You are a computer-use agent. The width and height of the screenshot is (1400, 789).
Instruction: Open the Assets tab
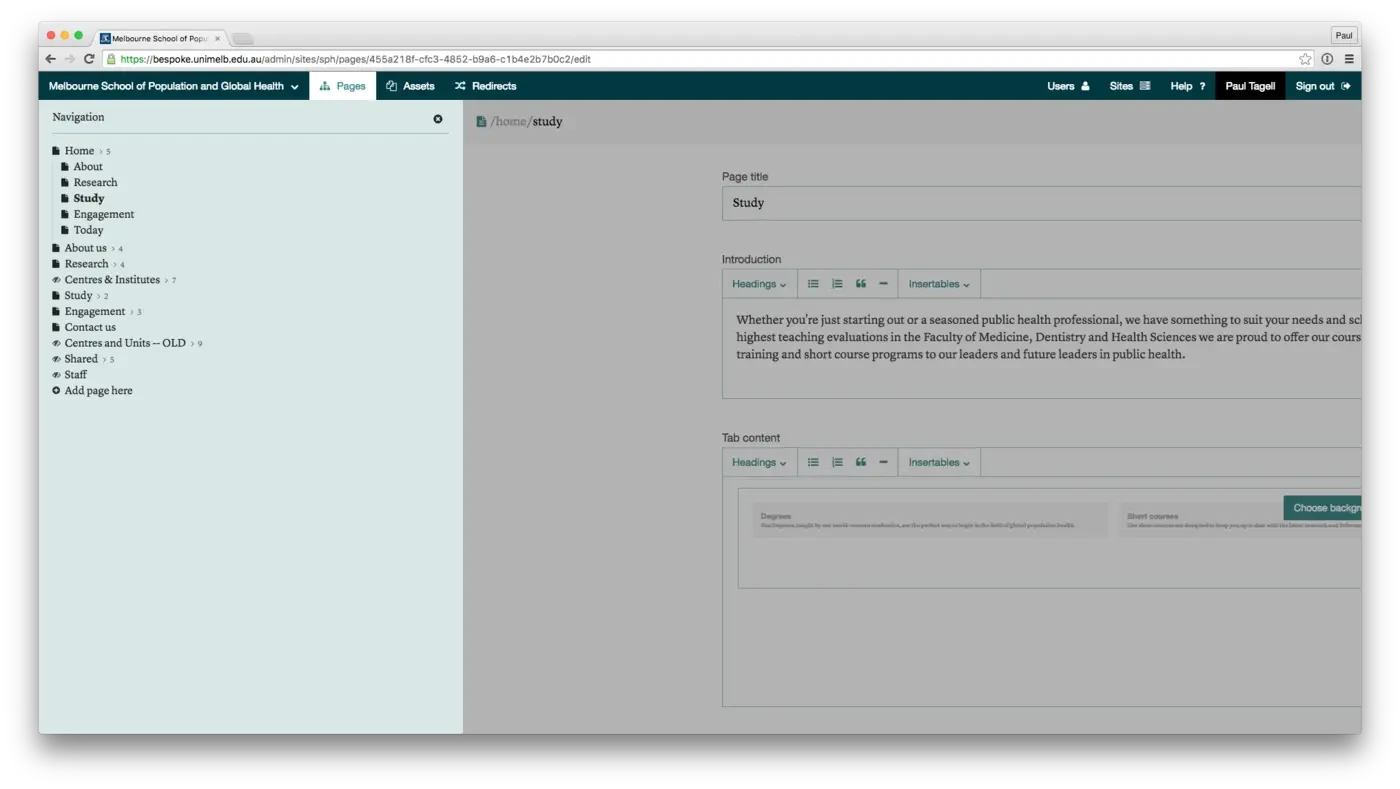pos(410,86)
